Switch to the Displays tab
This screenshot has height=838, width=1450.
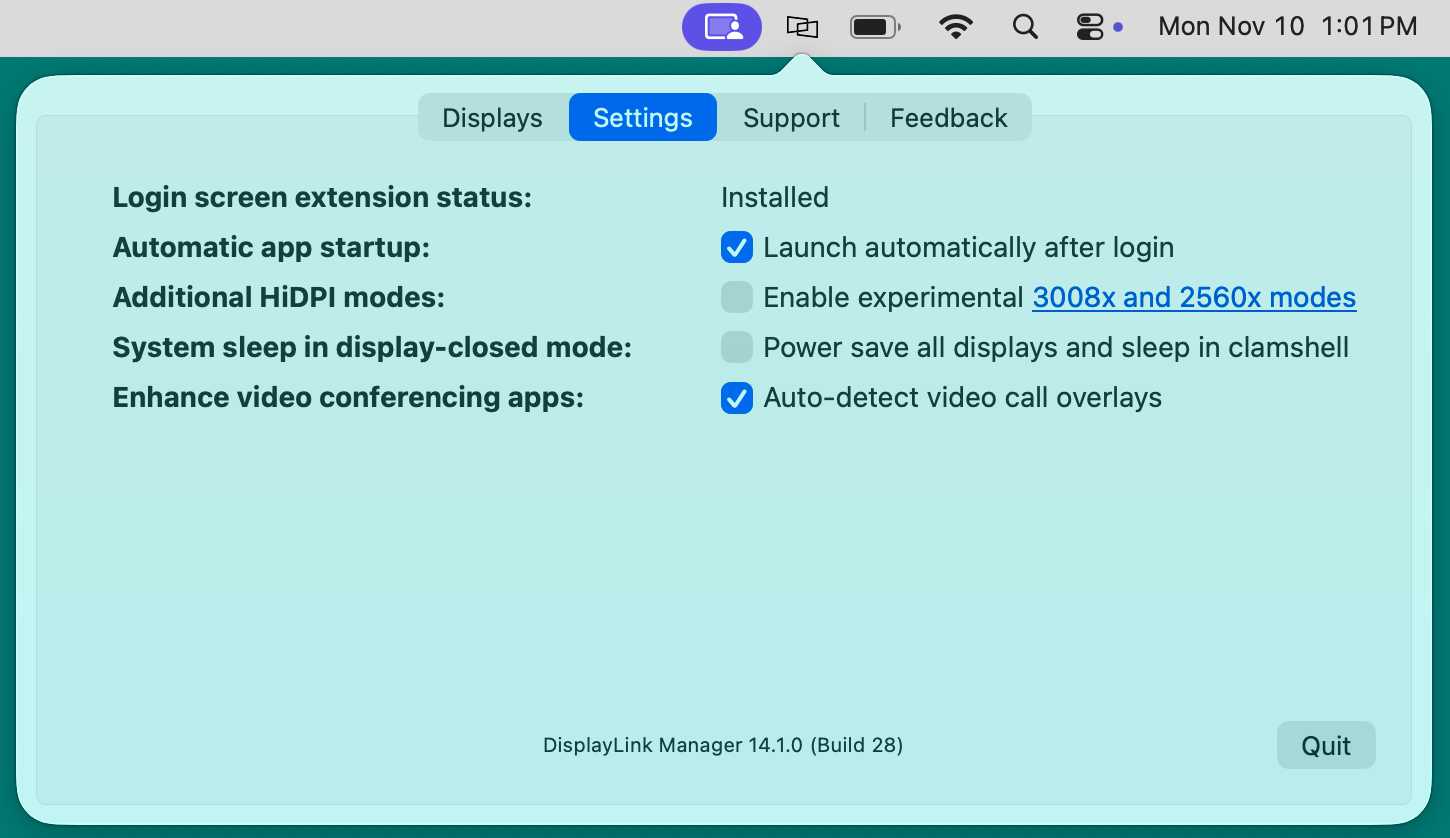click(492, 117)
